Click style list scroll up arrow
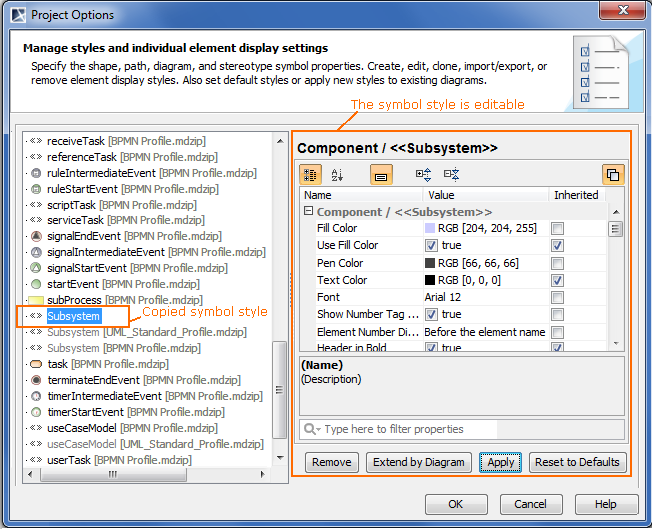Image resolution: width=652 pixels, height=529 pixels. coord(280,141)
